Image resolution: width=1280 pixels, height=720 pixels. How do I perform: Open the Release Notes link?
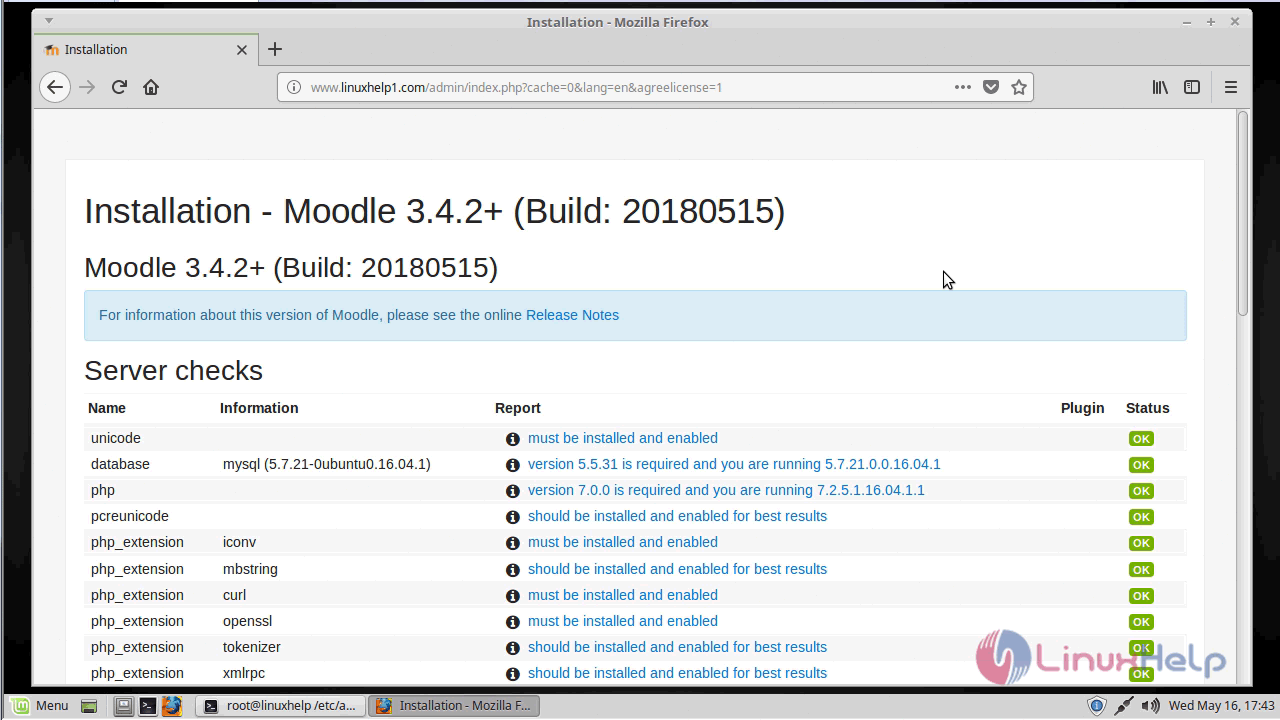pyautogui.click(x=572, y=315)
